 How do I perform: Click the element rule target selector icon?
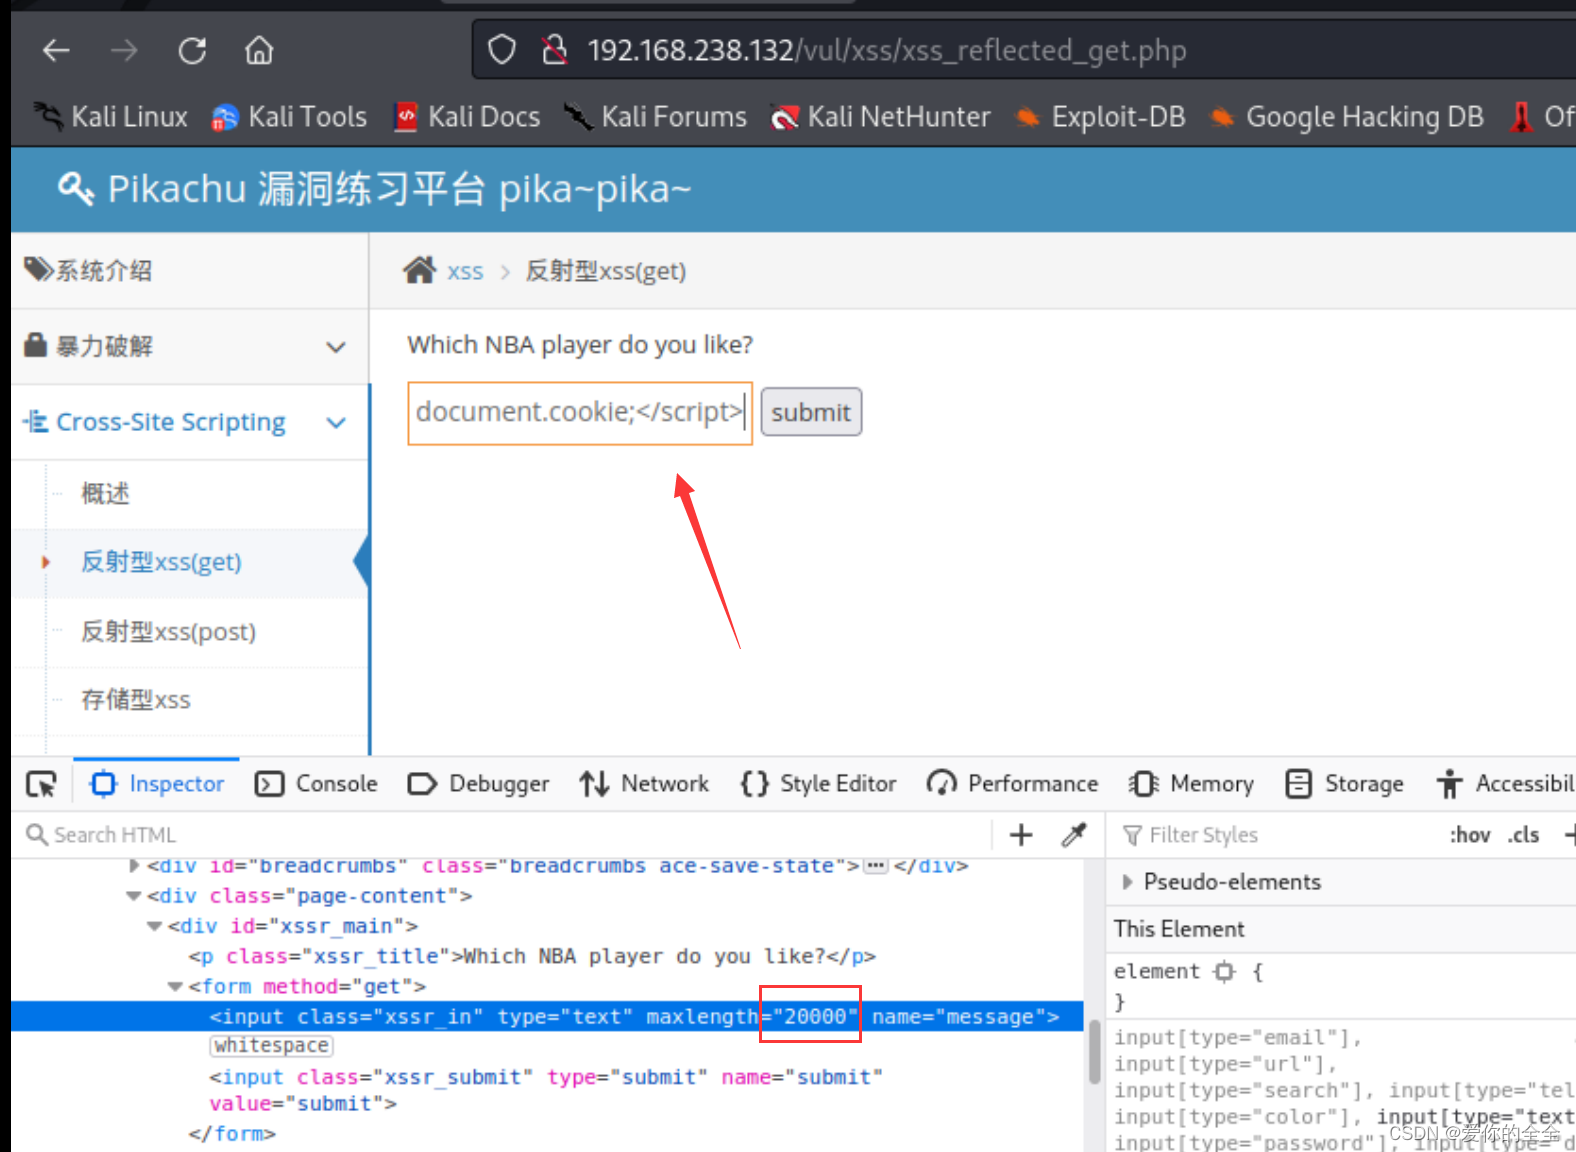point(1225,971)
